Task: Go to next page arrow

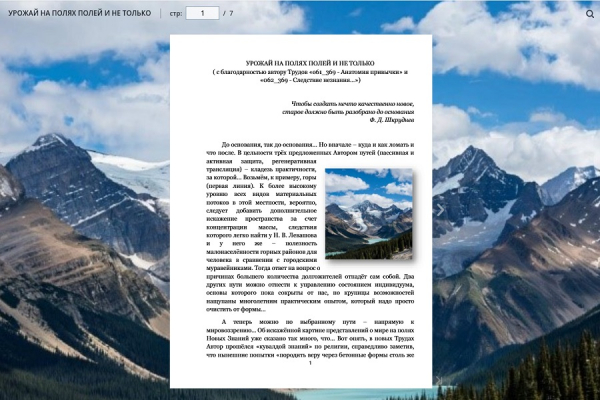Action: pyautogui.click(x=440, y=209)
